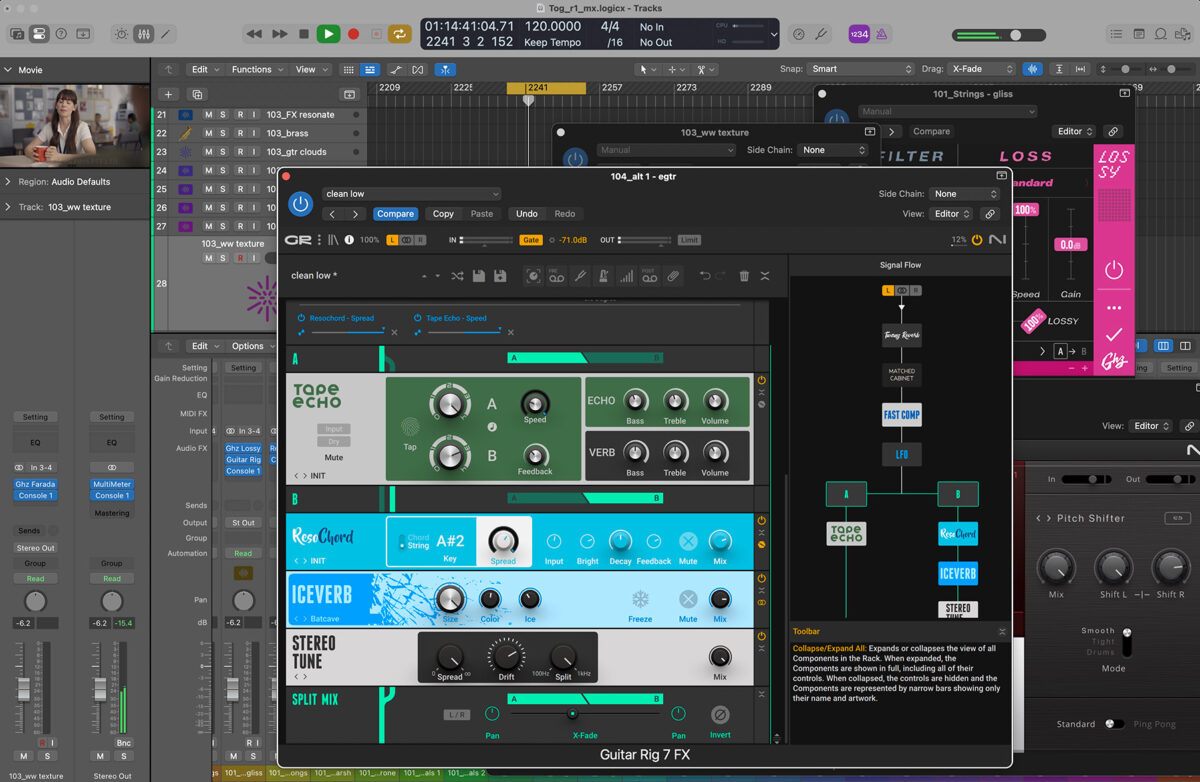Open the metronome icon in Guitar Rig toolbar
The width and height of the screenshot is (1200, 782).
point(604,276)
